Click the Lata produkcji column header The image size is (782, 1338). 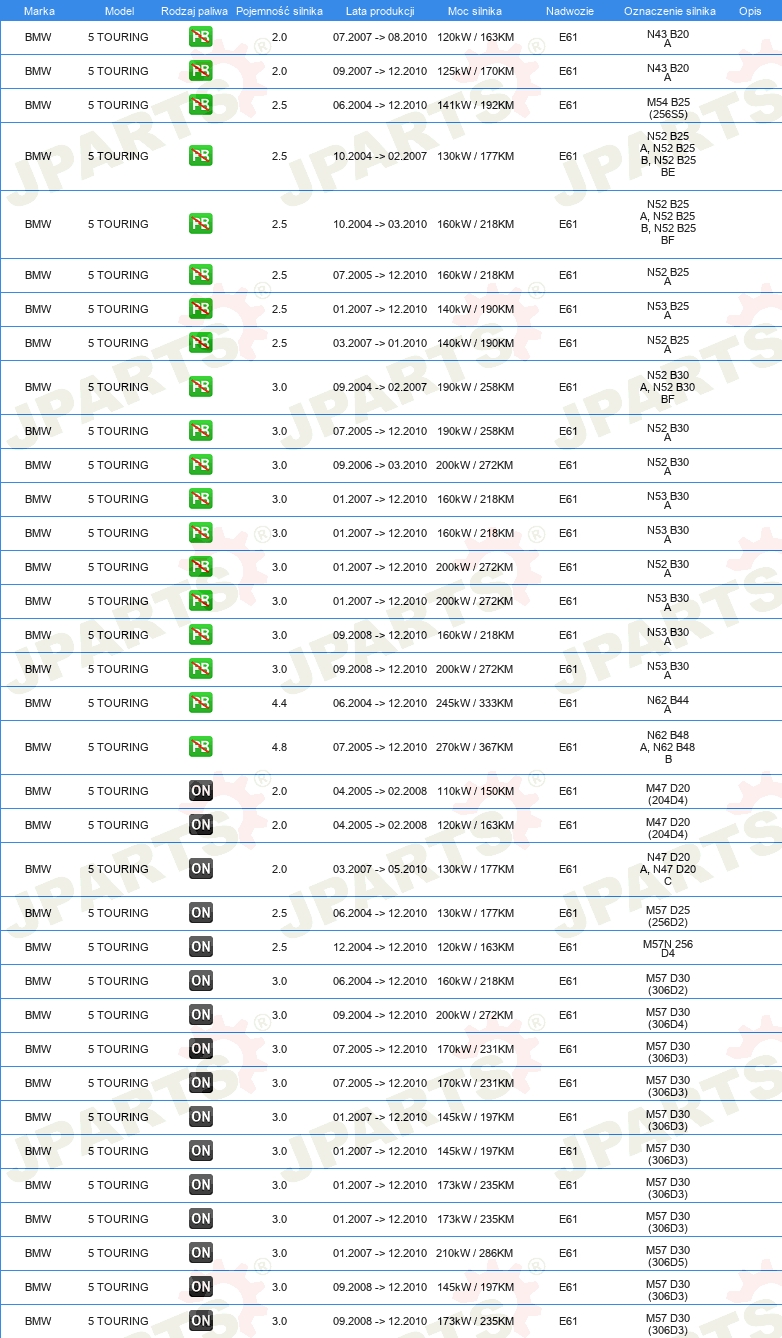point(380,10)
